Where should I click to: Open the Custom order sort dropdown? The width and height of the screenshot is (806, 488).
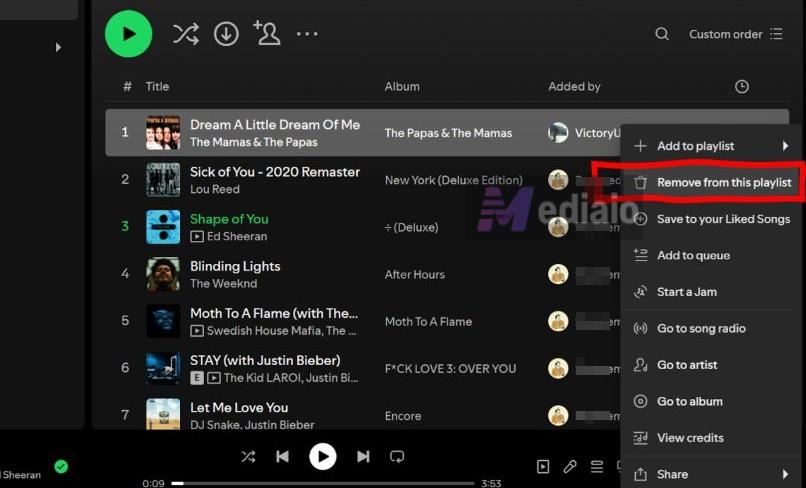(735, 34)
